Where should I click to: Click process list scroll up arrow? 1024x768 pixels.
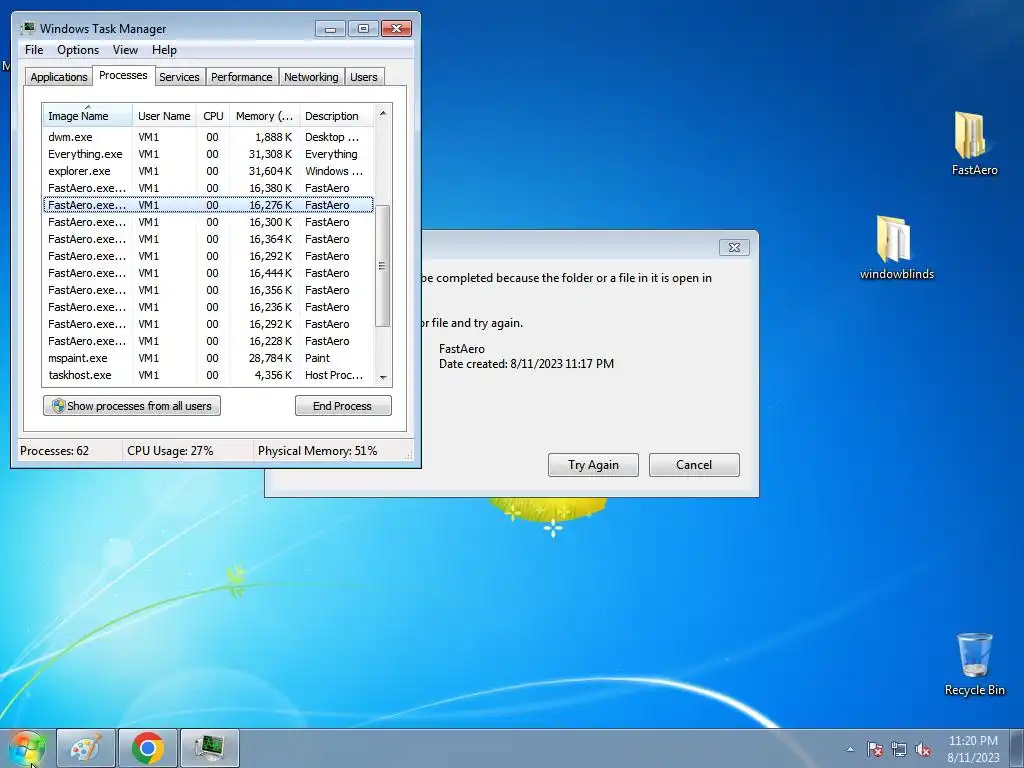pos(383,113)
